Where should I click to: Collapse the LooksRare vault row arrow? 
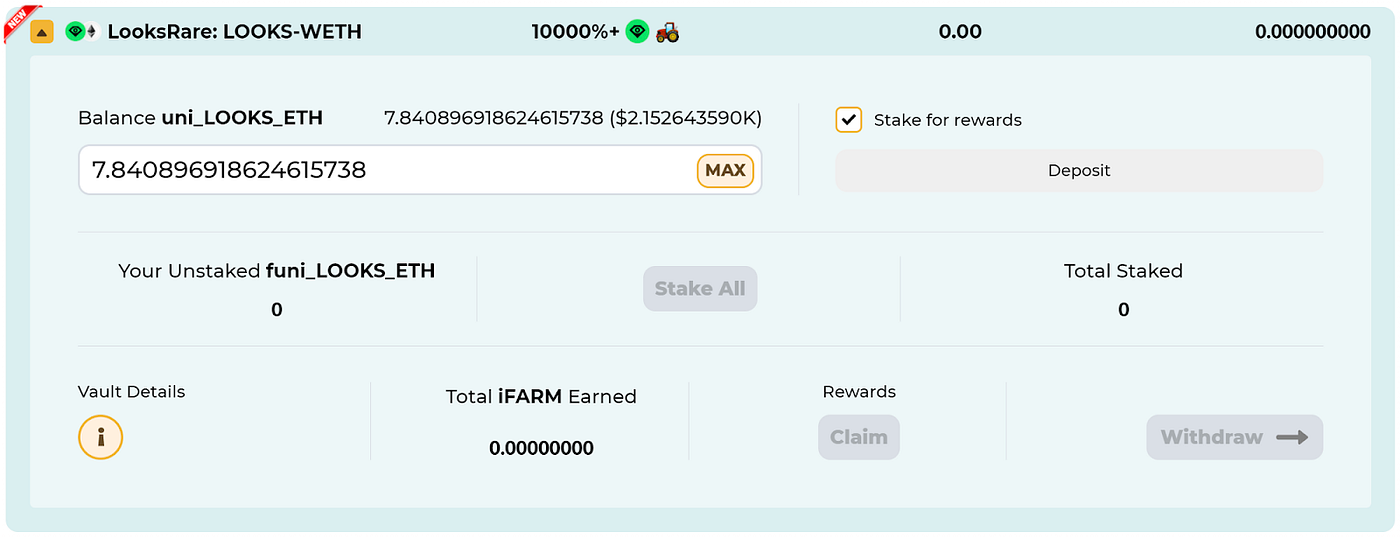(x=42, y=32)
